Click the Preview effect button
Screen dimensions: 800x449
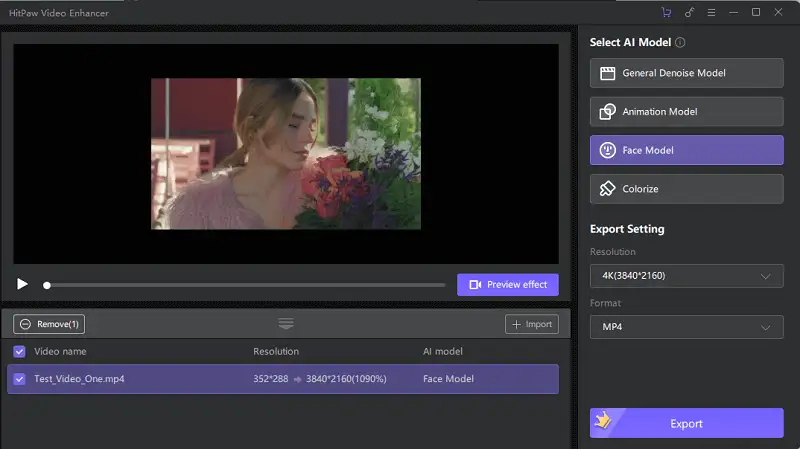click(x=508, y=285)
